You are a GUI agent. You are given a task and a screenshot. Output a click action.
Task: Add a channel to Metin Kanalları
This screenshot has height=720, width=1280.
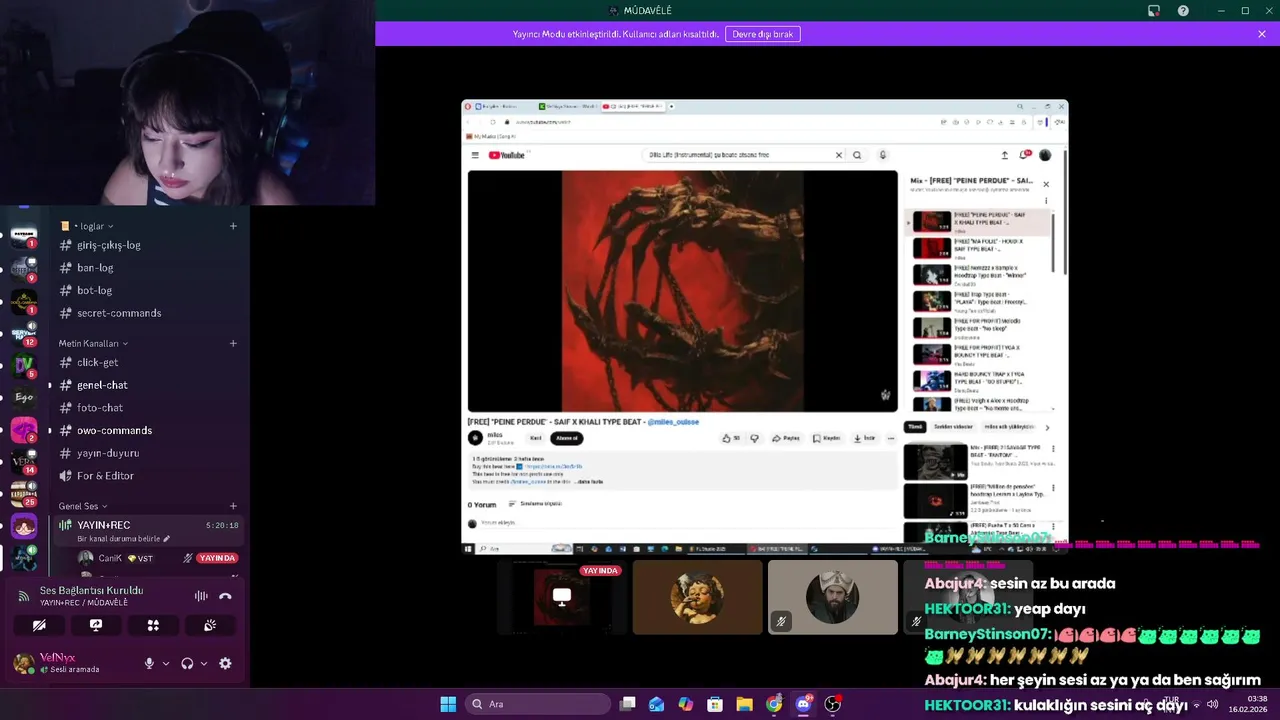click(x=233, y=343)
